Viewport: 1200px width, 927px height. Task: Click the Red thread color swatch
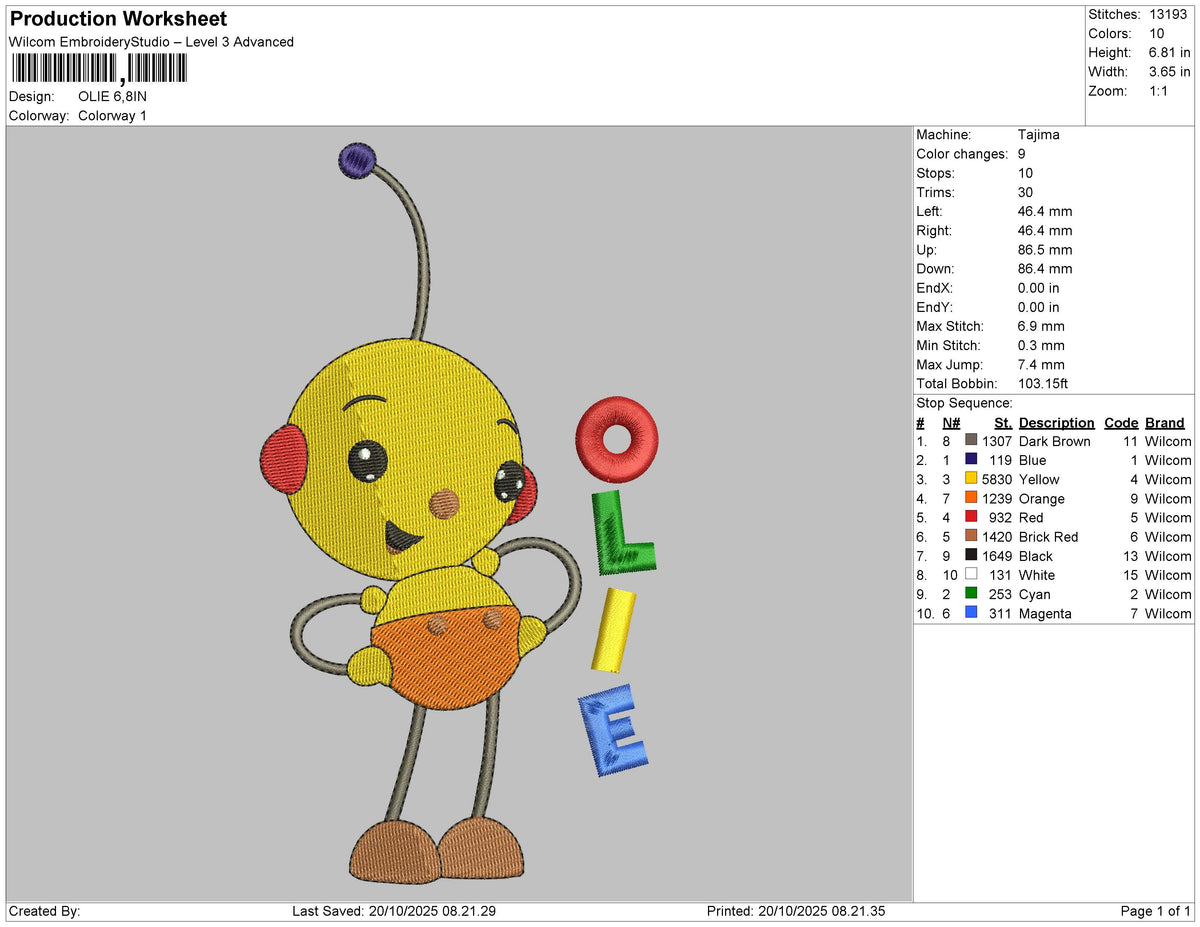pyautogui.click(x=971, y=517)
